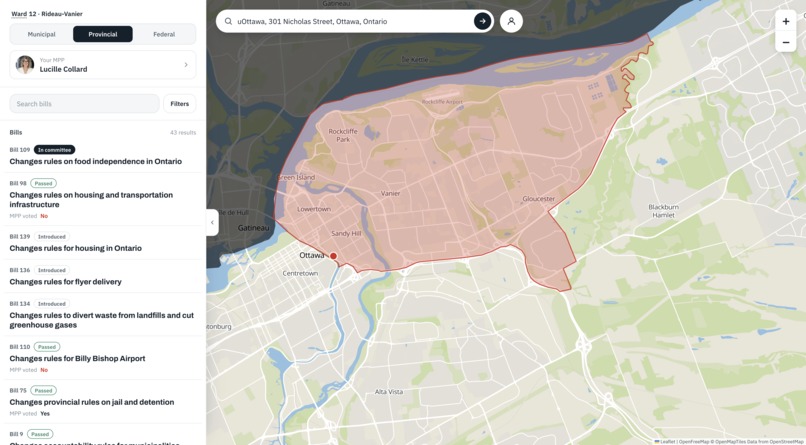Submit address with the arrow button
The width and height of the screenshot is (806, 445).
pyautogui.click(x=482, y=22)
